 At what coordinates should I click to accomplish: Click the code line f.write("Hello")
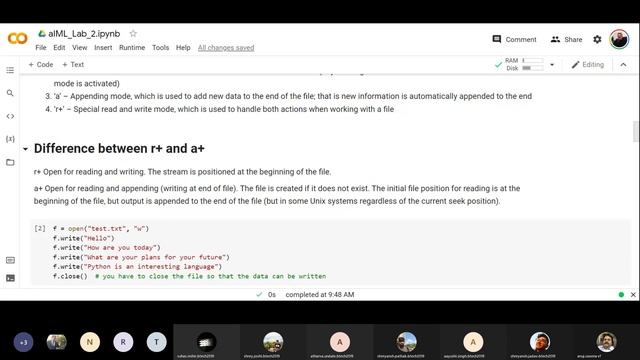(x=84, y=238)
